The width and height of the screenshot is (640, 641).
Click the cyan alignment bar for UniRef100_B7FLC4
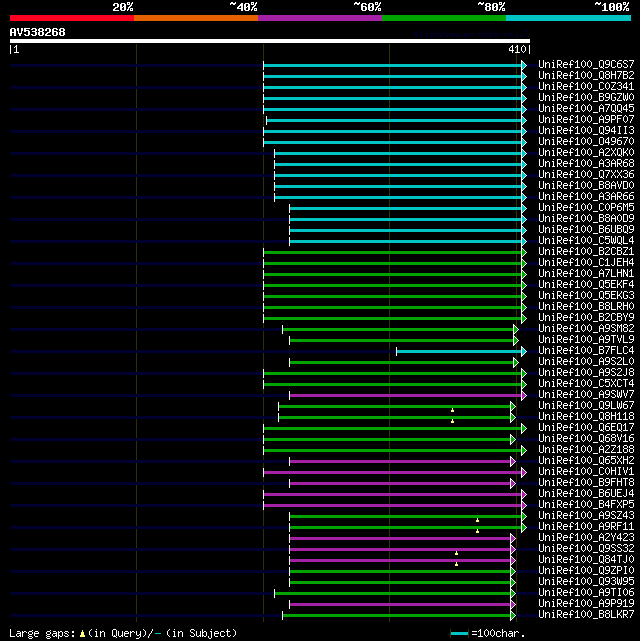(x=459, y=351)
